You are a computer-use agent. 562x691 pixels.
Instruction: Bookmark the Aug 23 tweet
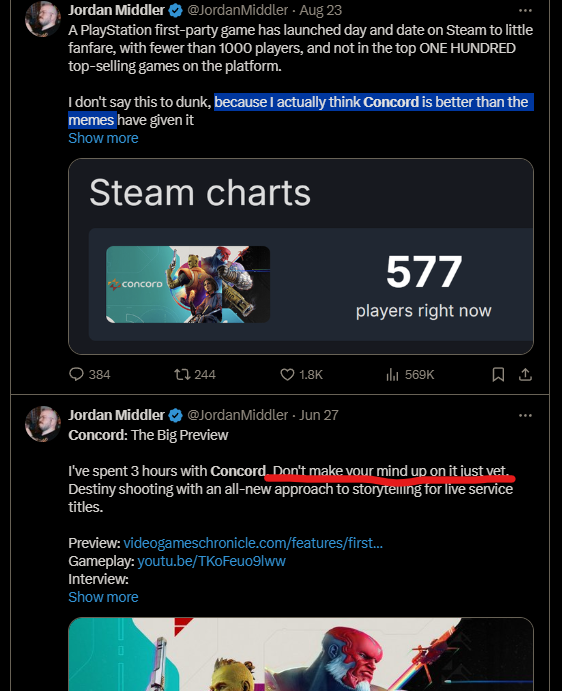498,375
